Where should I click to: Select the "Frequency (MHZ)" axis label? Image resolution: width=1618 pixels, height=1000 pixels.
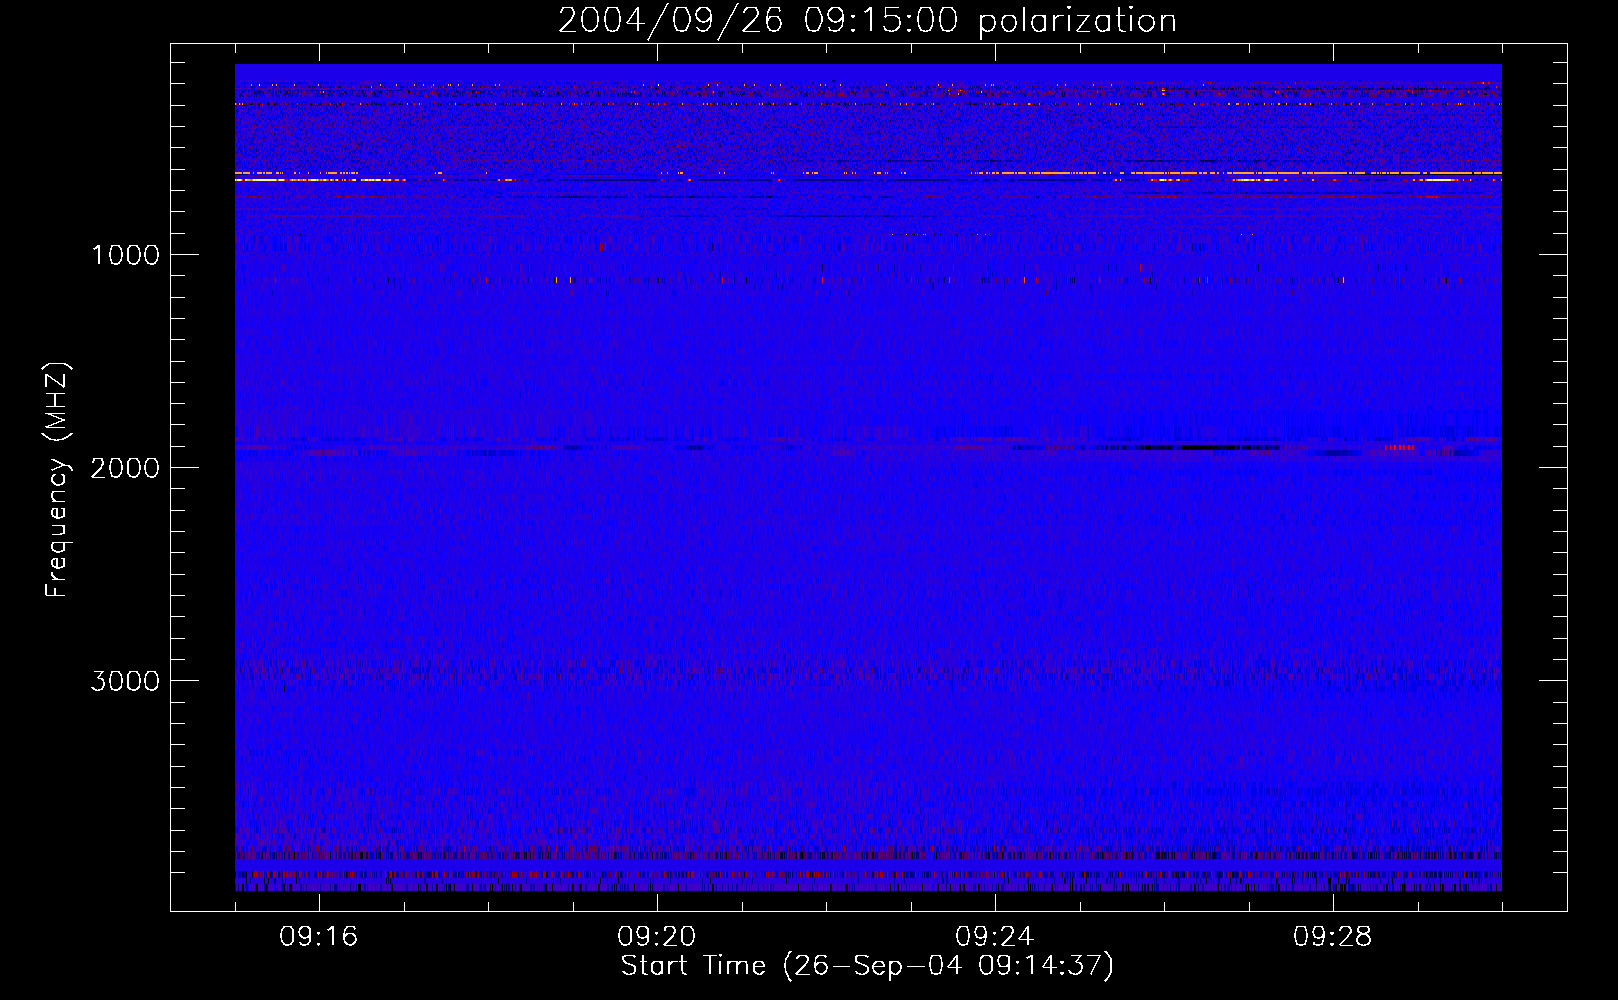click(57, 480)
